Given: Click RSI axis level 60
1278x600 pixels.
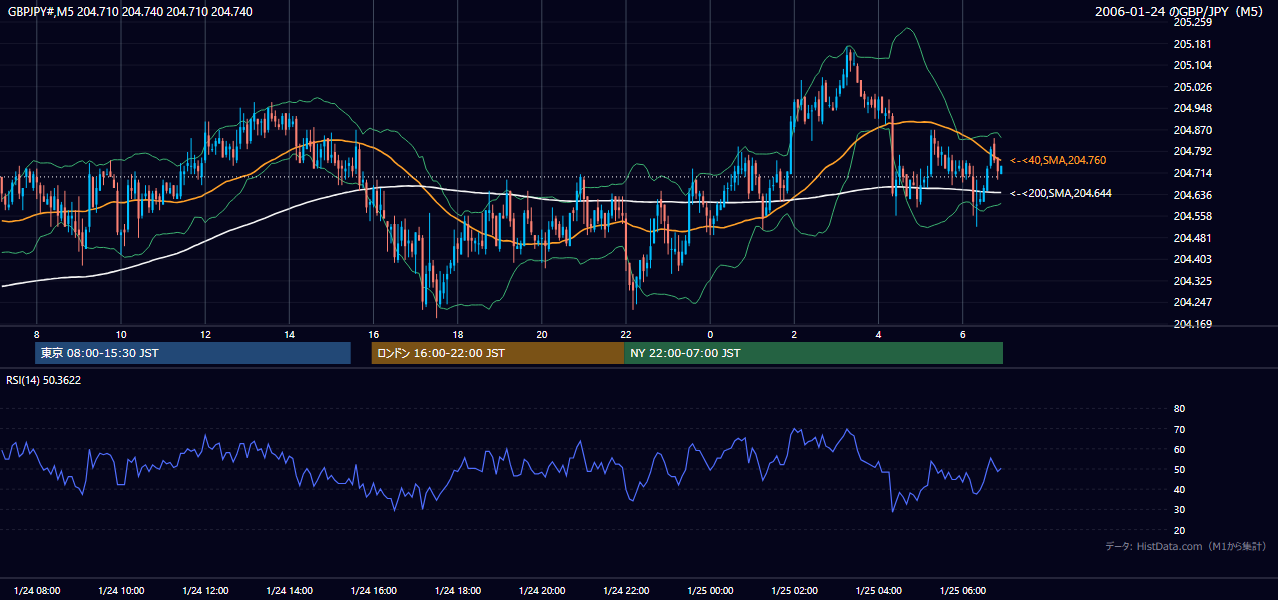Looking at the screenshot, I should tap(1179, 449).
